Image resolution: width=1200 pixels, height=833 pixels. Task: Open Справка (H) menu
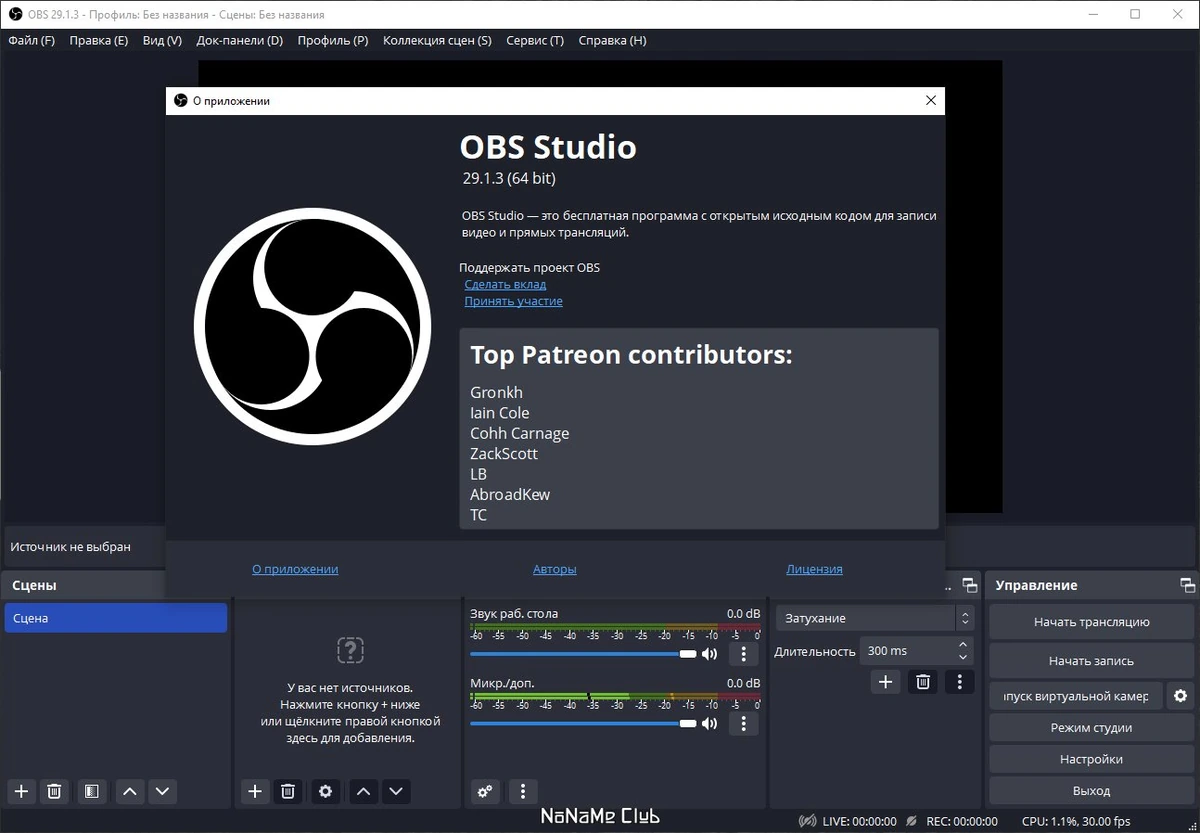point(613,40)
